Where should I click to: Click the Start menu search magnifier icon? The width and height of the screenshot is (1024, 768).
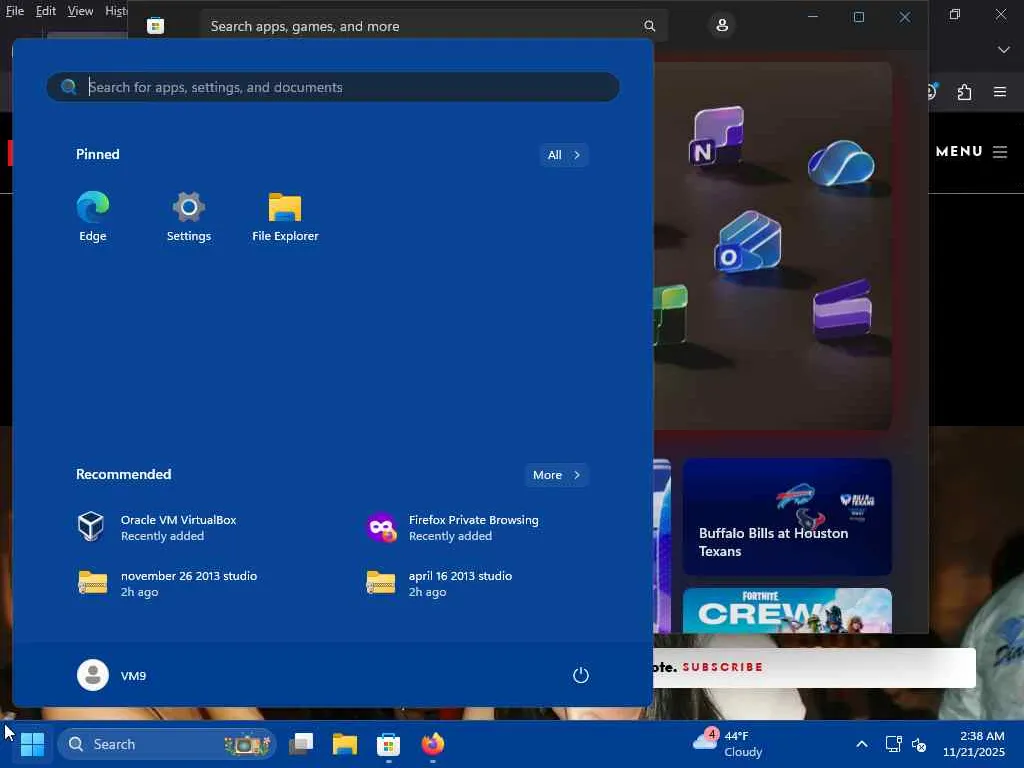69,87
